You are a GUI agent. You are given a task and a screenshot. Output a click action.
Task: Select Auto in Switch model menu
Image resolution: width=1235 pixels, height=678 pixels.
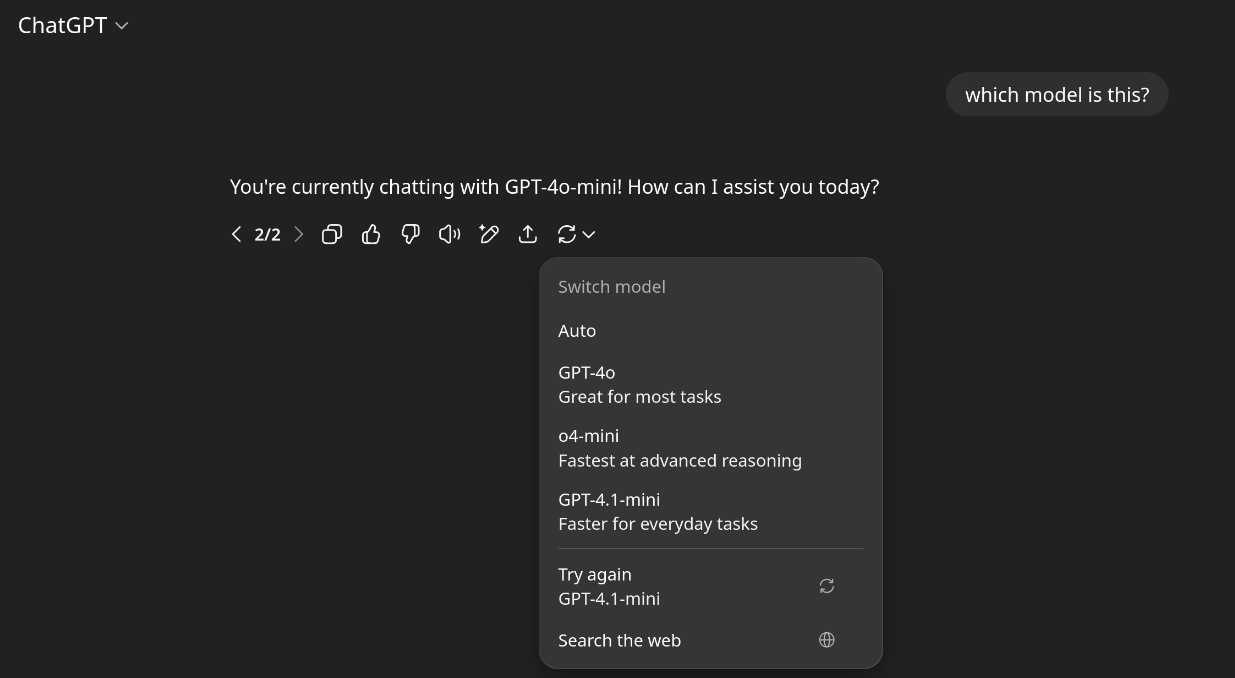pos(577,331)
